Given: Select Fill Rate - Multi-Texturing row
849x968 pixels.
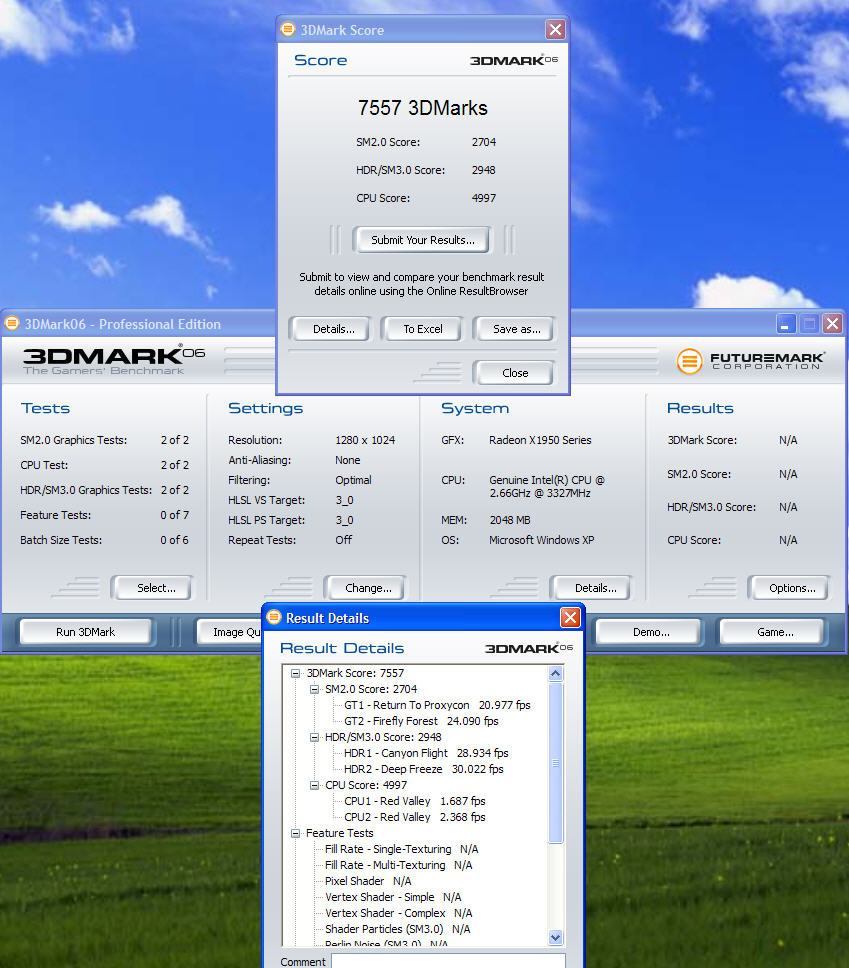Looking at the screenshot, I should (x=398, y=866).
